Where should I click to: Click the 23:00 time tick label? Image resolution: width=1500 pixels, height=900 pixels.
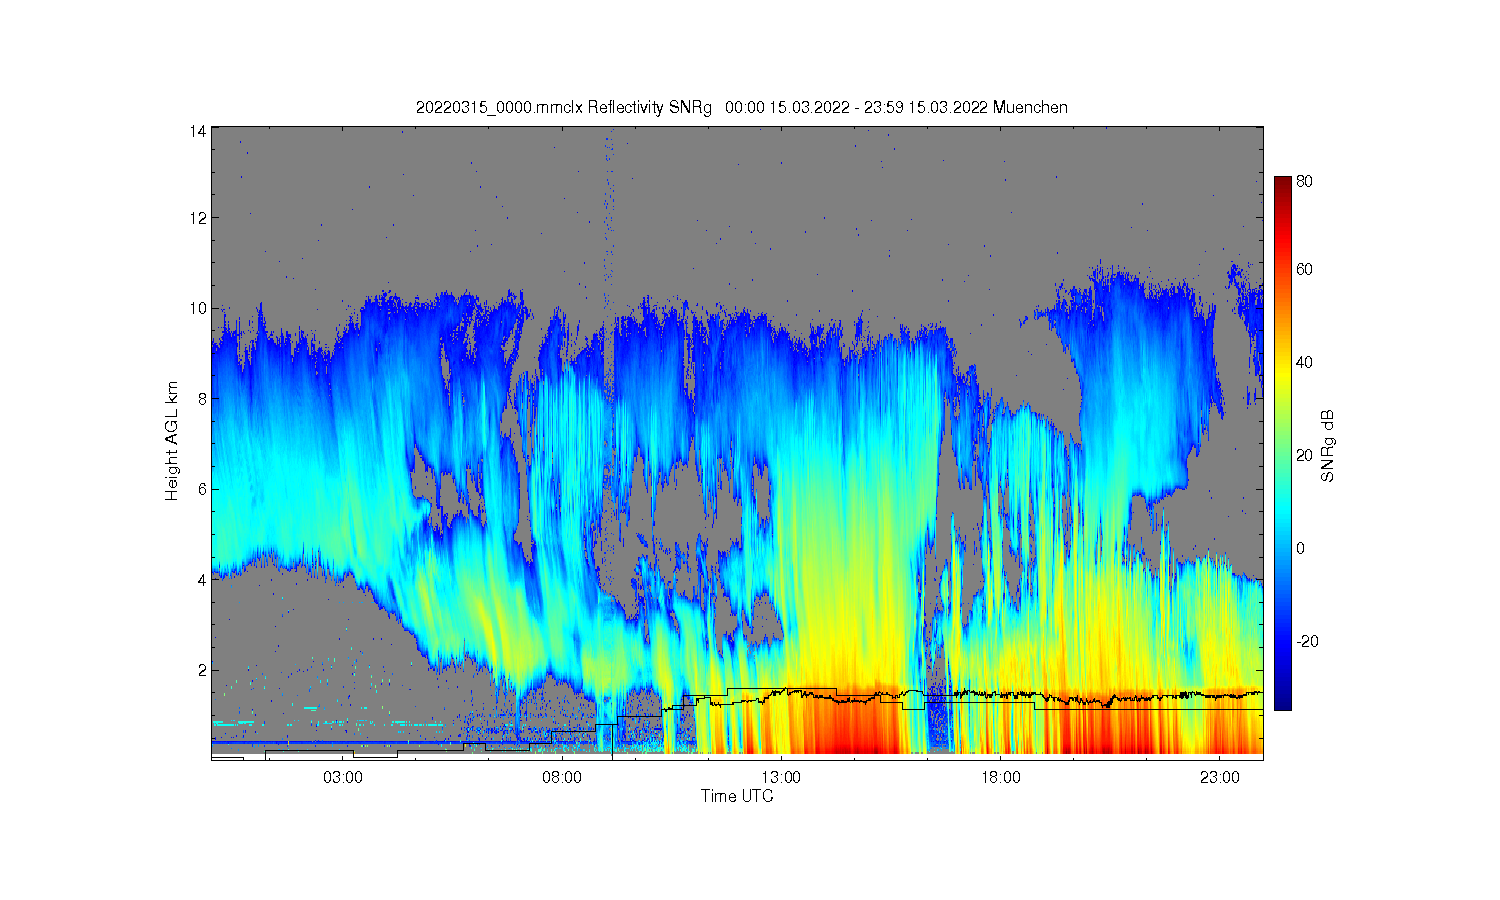[1219, 777]
